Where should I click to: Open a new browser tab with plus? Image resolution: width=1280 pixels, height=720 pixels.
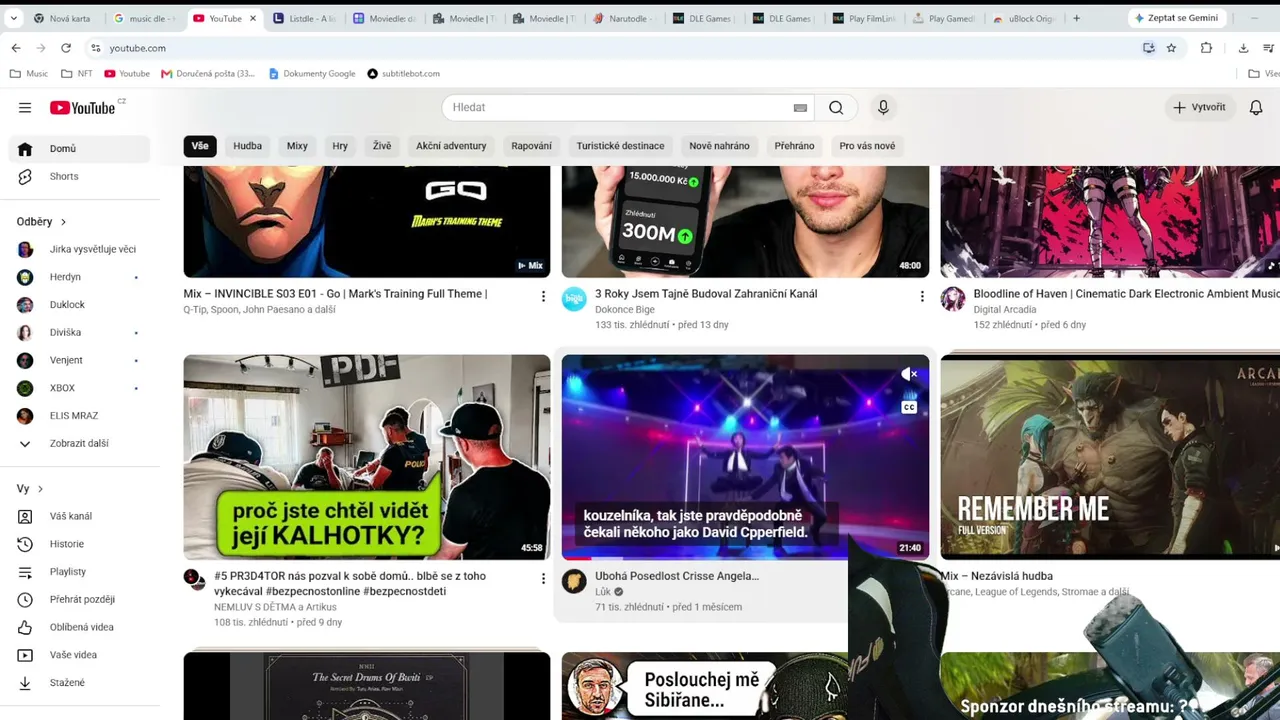[x=1076, y=18]
